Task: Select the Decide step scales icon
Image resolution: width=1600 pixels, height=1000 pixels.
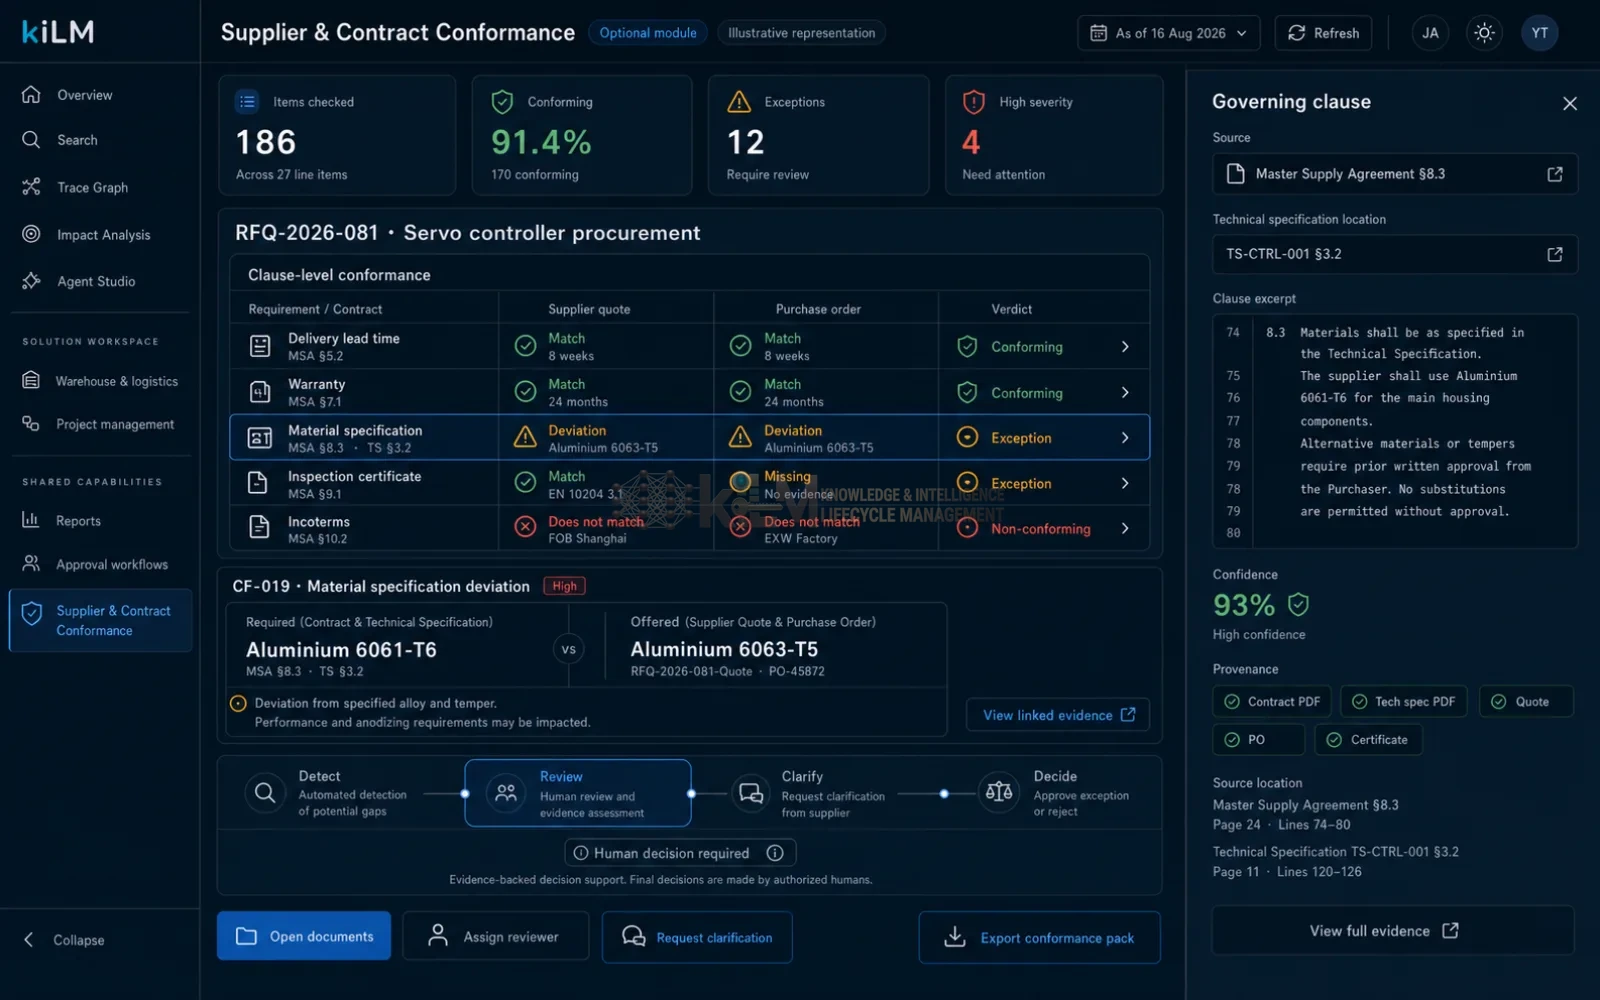Action: pyautogui.click(x=998, y=792)
